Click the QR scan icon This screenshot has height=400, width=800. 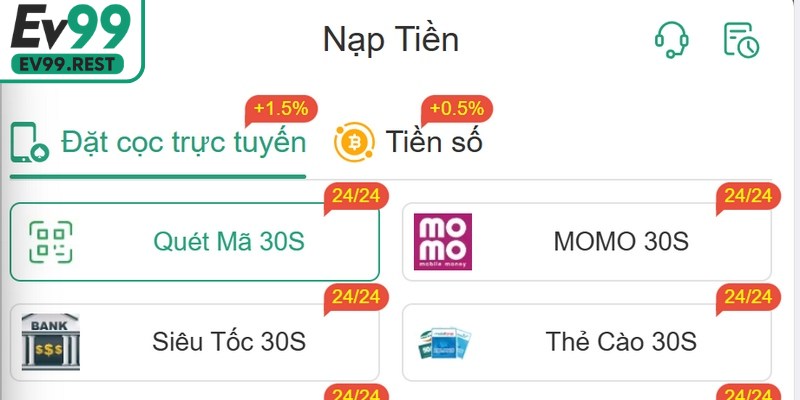pyautogui.click(x=52, y=241)
